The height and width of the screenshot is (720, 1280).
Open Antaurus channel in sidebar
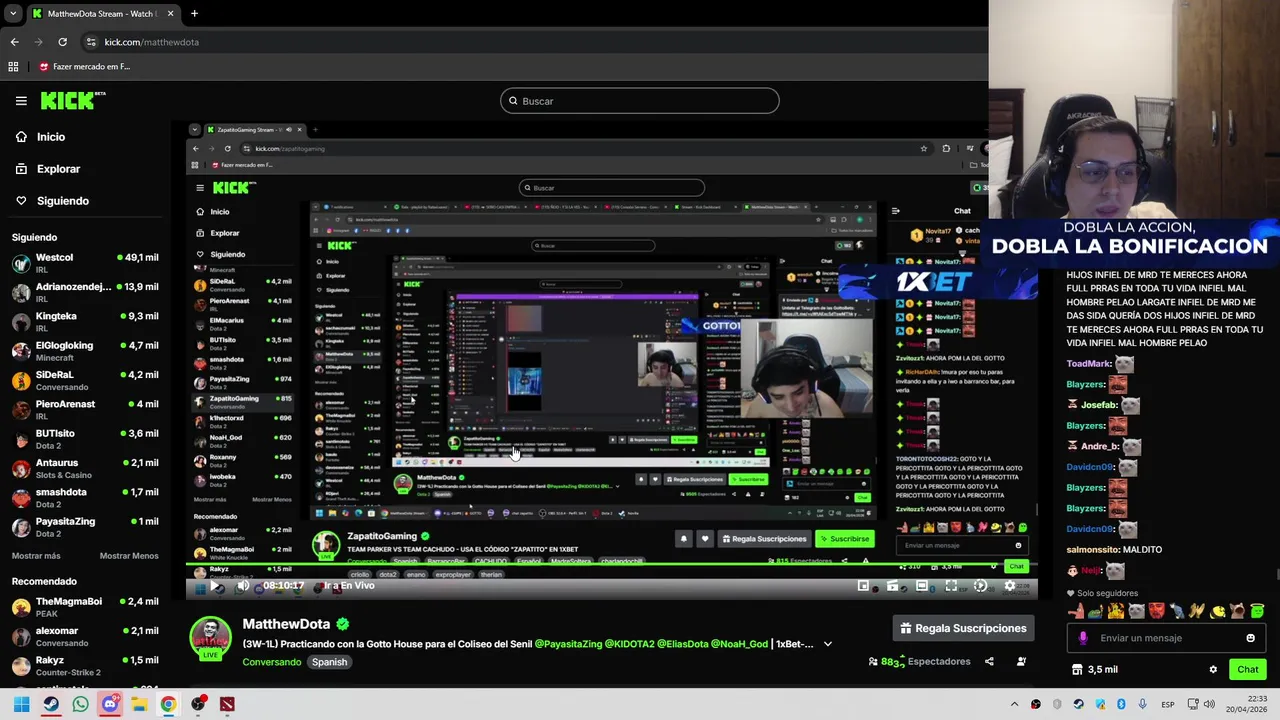pos(85,468)
